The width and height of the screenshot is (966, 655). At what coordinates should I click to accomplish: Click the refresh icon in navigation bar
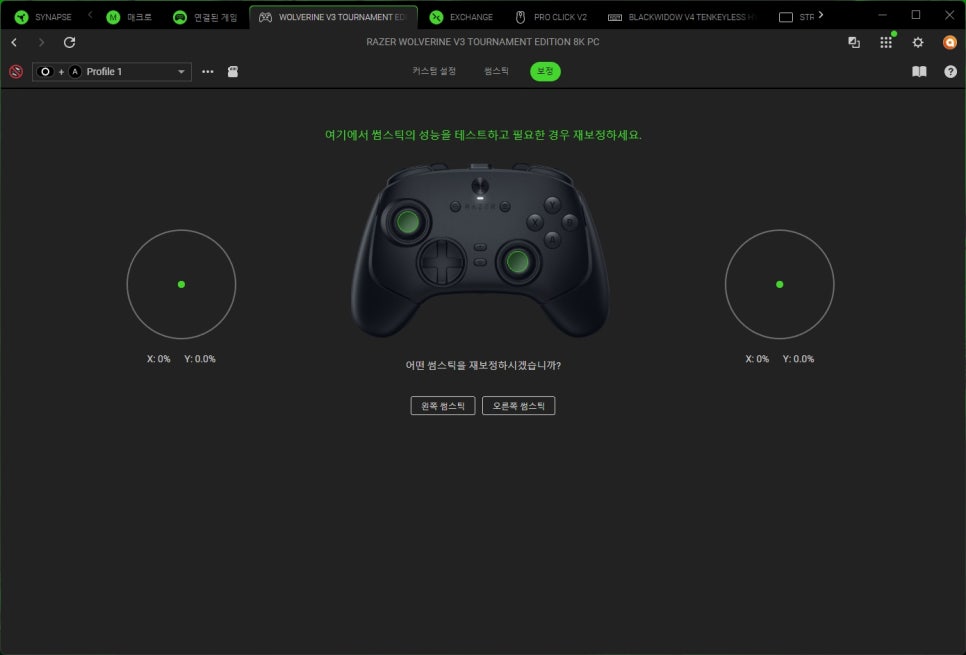pyautogui.click(x=70, y=42)
